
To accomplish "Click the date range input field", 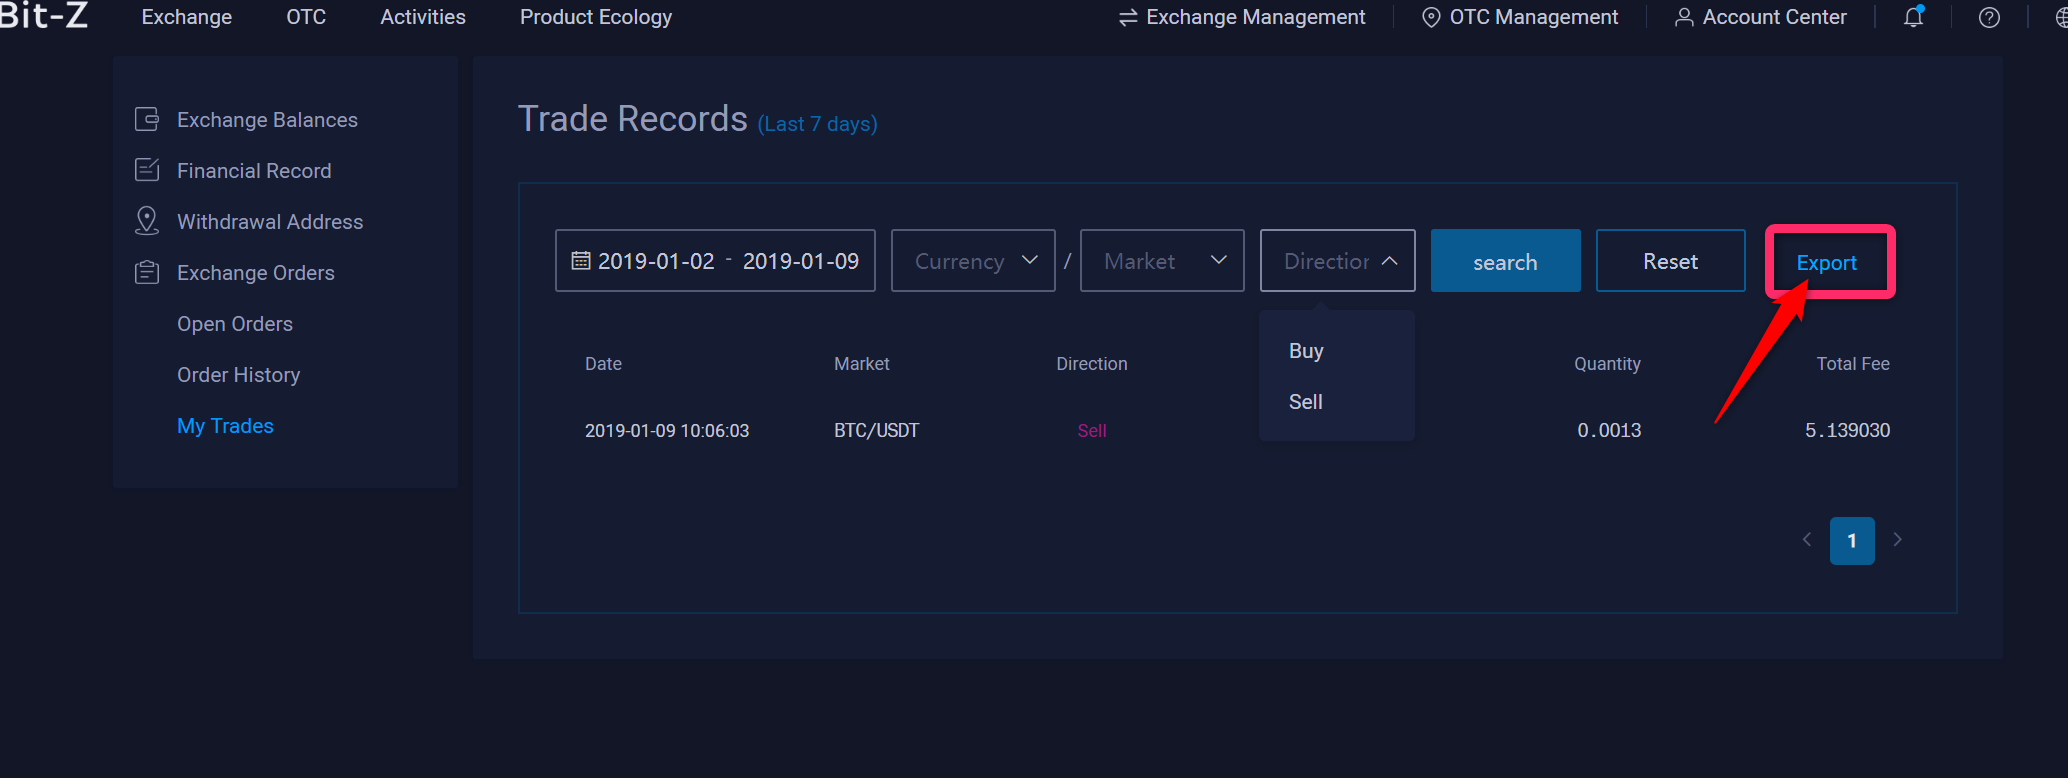I will point(728,261).
